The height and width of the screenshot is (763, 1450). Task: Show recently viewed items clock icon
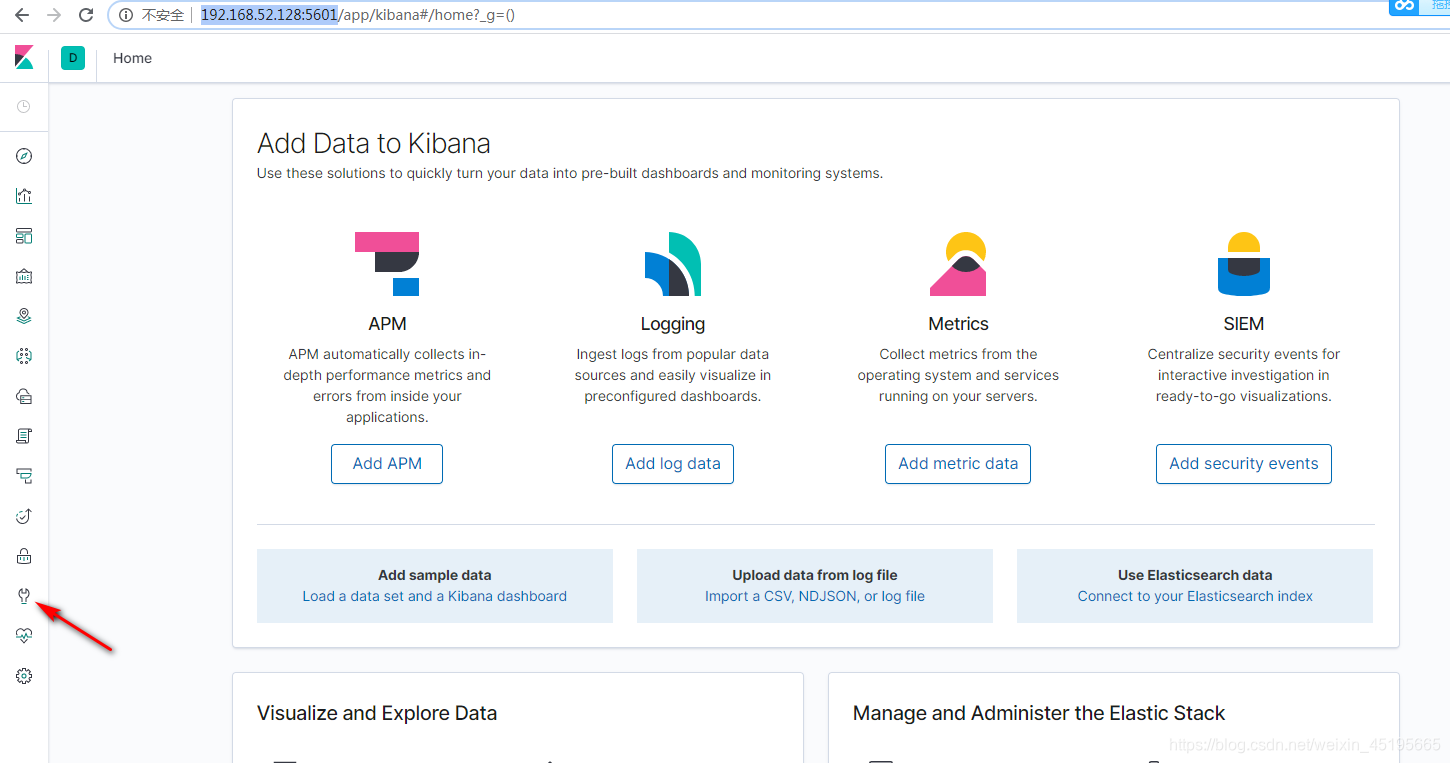(x=24, y=106)
